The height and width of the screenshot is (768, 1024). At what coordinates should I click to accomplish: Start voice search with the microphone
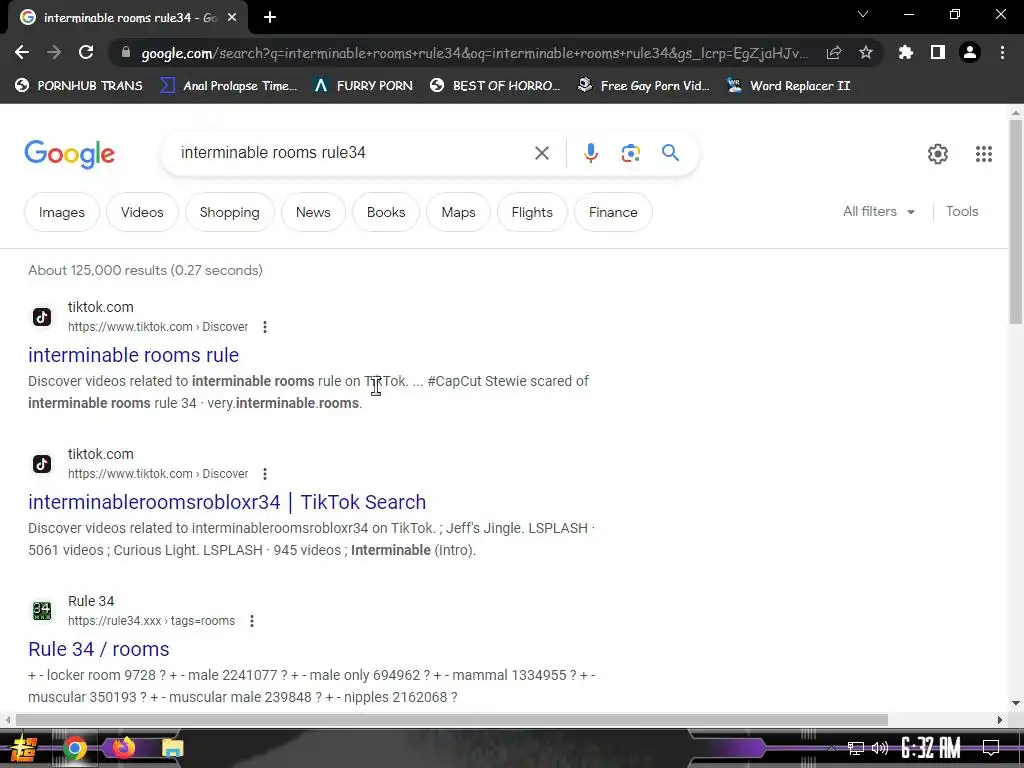590,153
